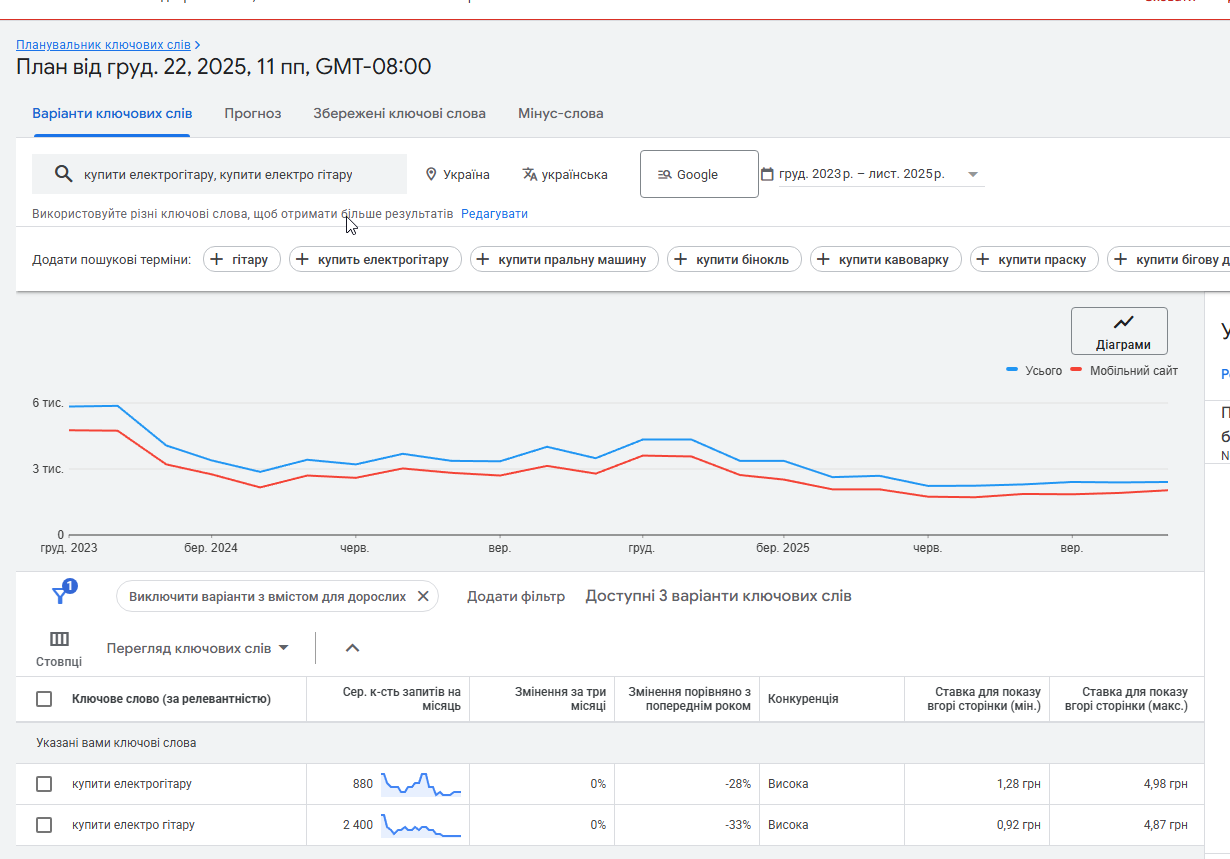The width and height of the screenshot is (1230, 859).
Task: Click the Україна location pin icon
Action: pyautogui.click(x=431, y=174)
